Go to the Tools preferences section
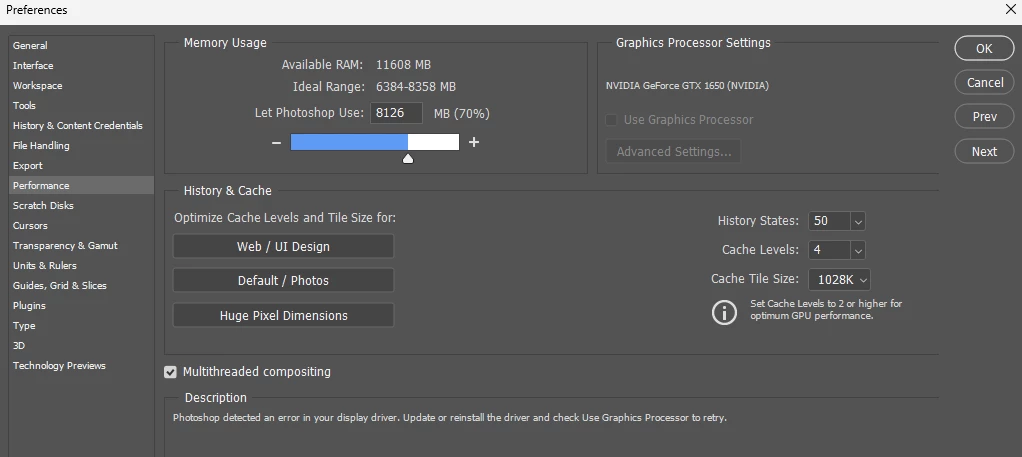This screenshot has height=457, width=1022. point(81,106)
